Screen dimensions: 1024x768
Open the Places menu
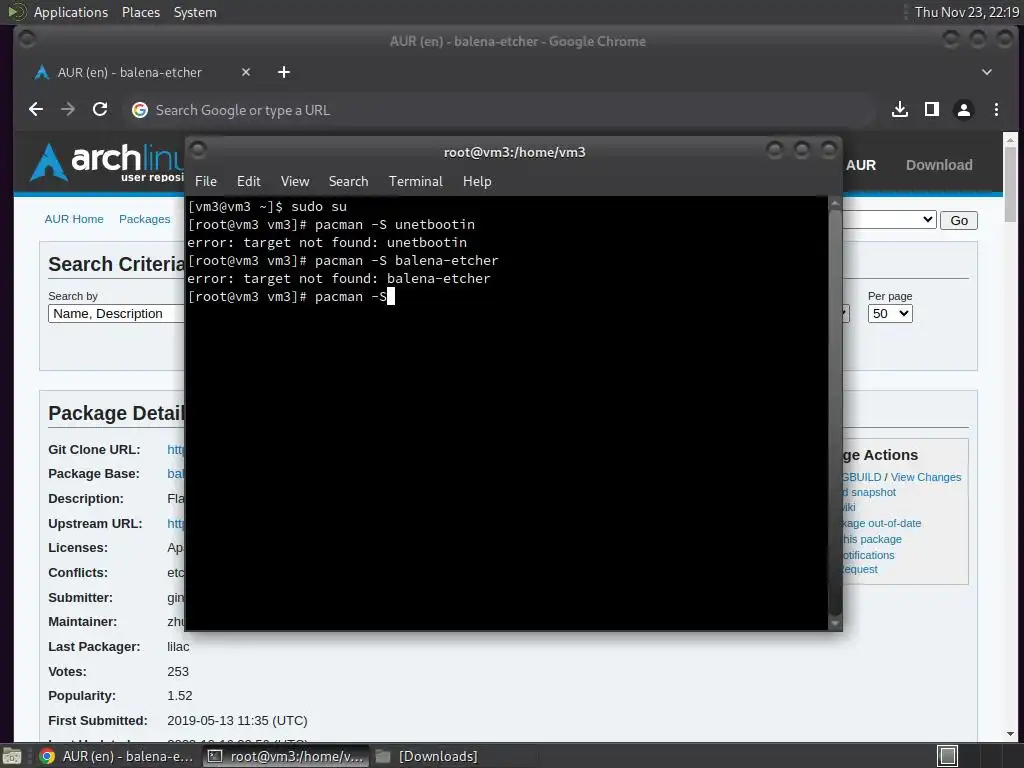point(140,12)
